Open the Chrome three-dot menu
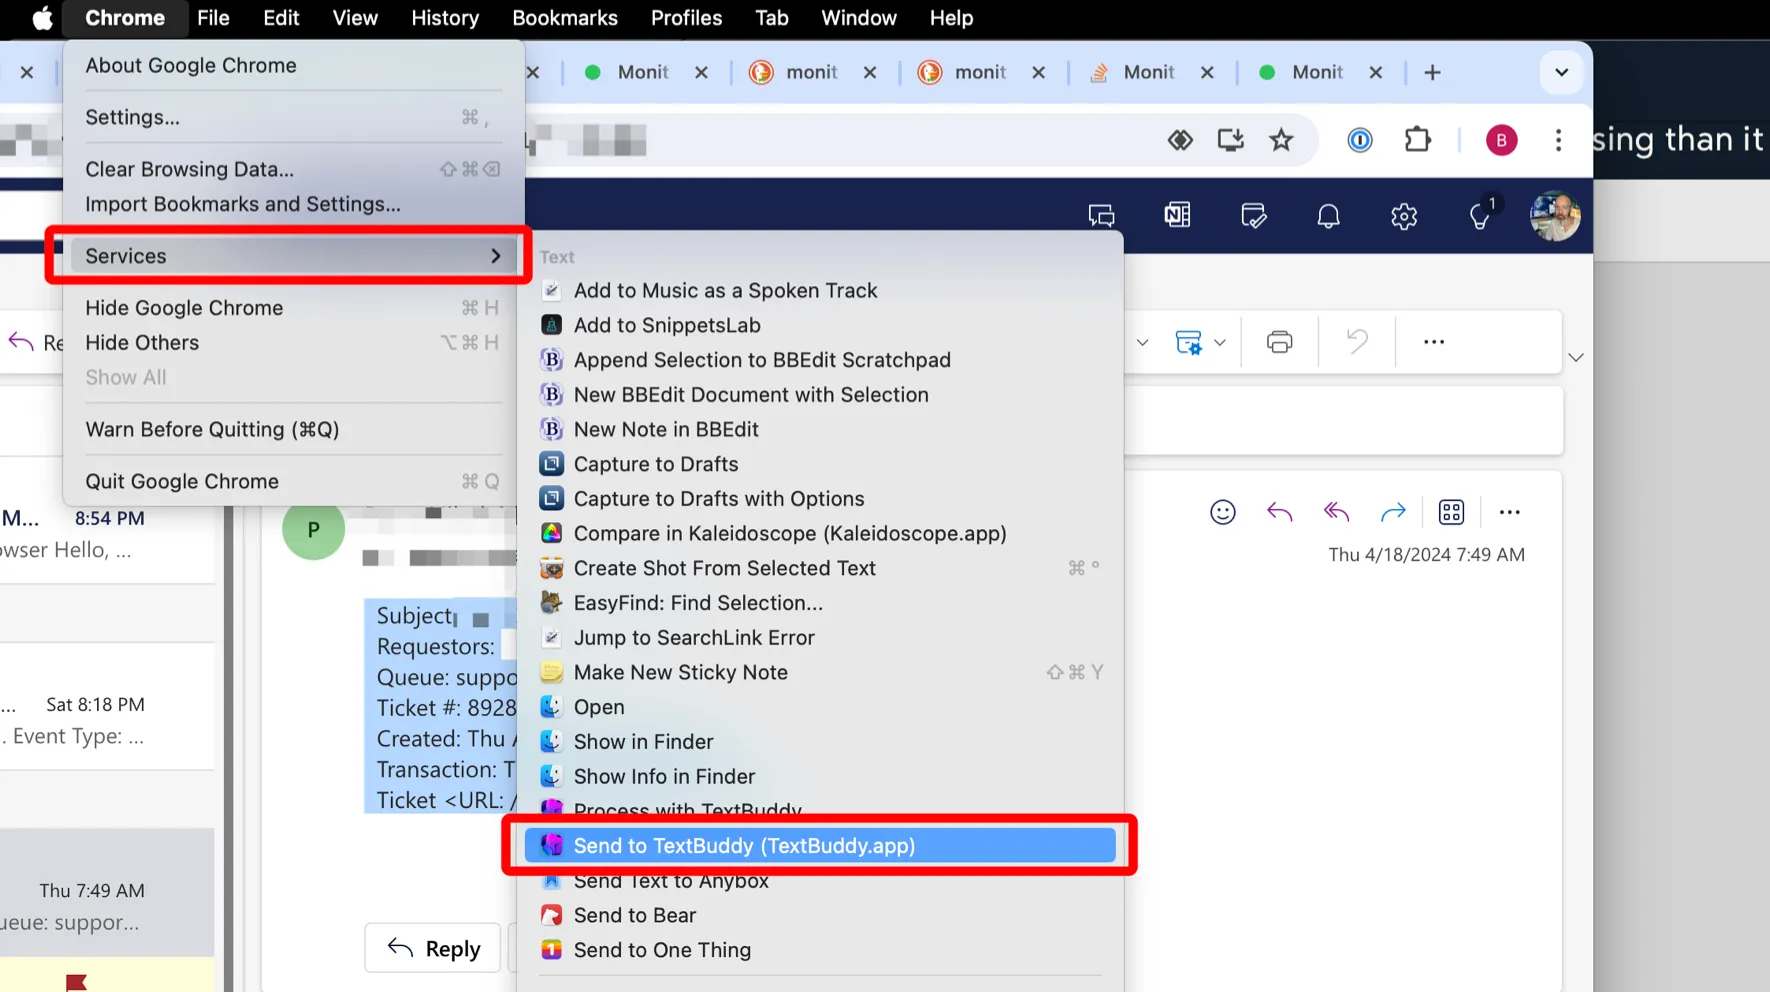The image size is (1770, 992). tap(1558, 140)
